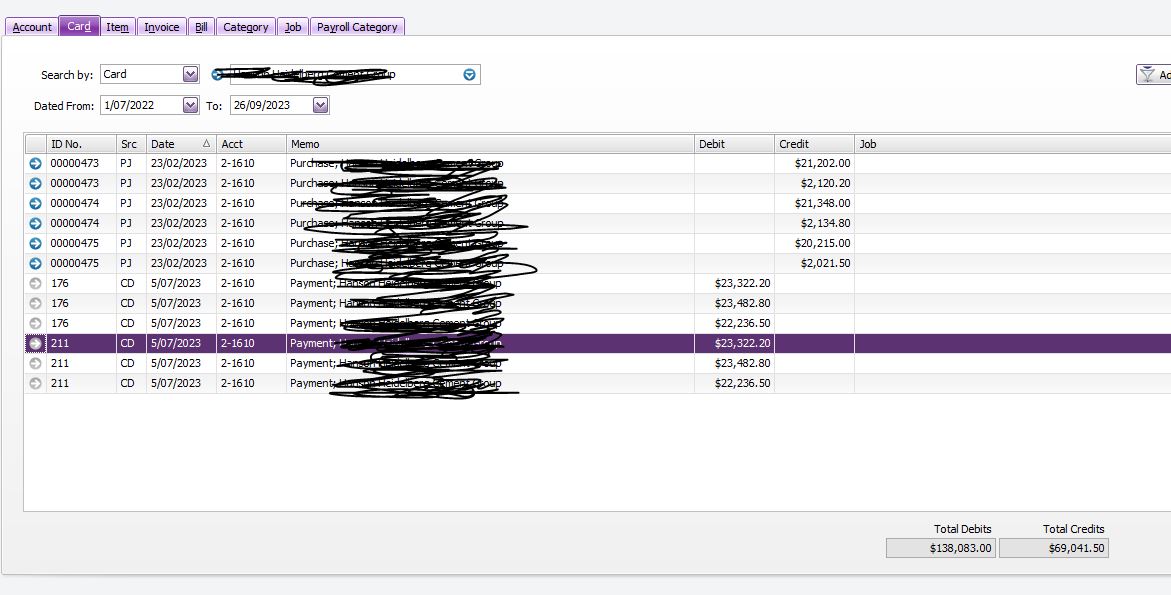Click PJ source cell in $2,021.50 row

pos(127,264)
